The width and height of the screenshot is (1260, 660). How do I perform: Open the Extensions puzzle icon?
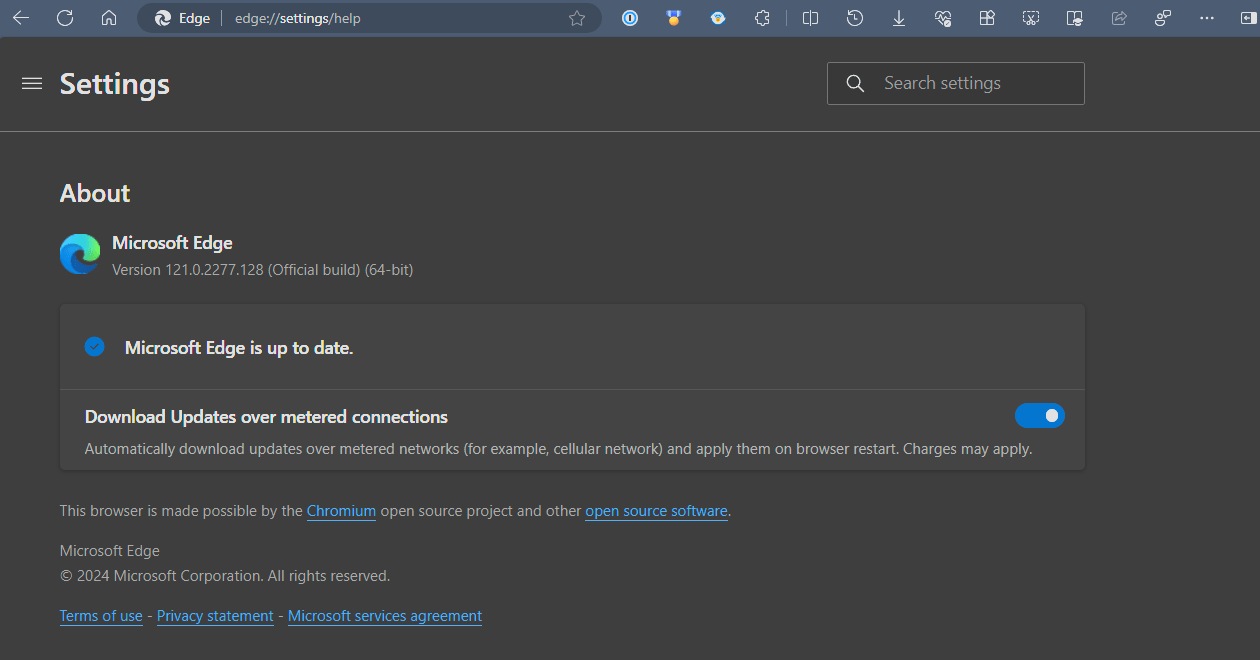[x=762, y=18]
